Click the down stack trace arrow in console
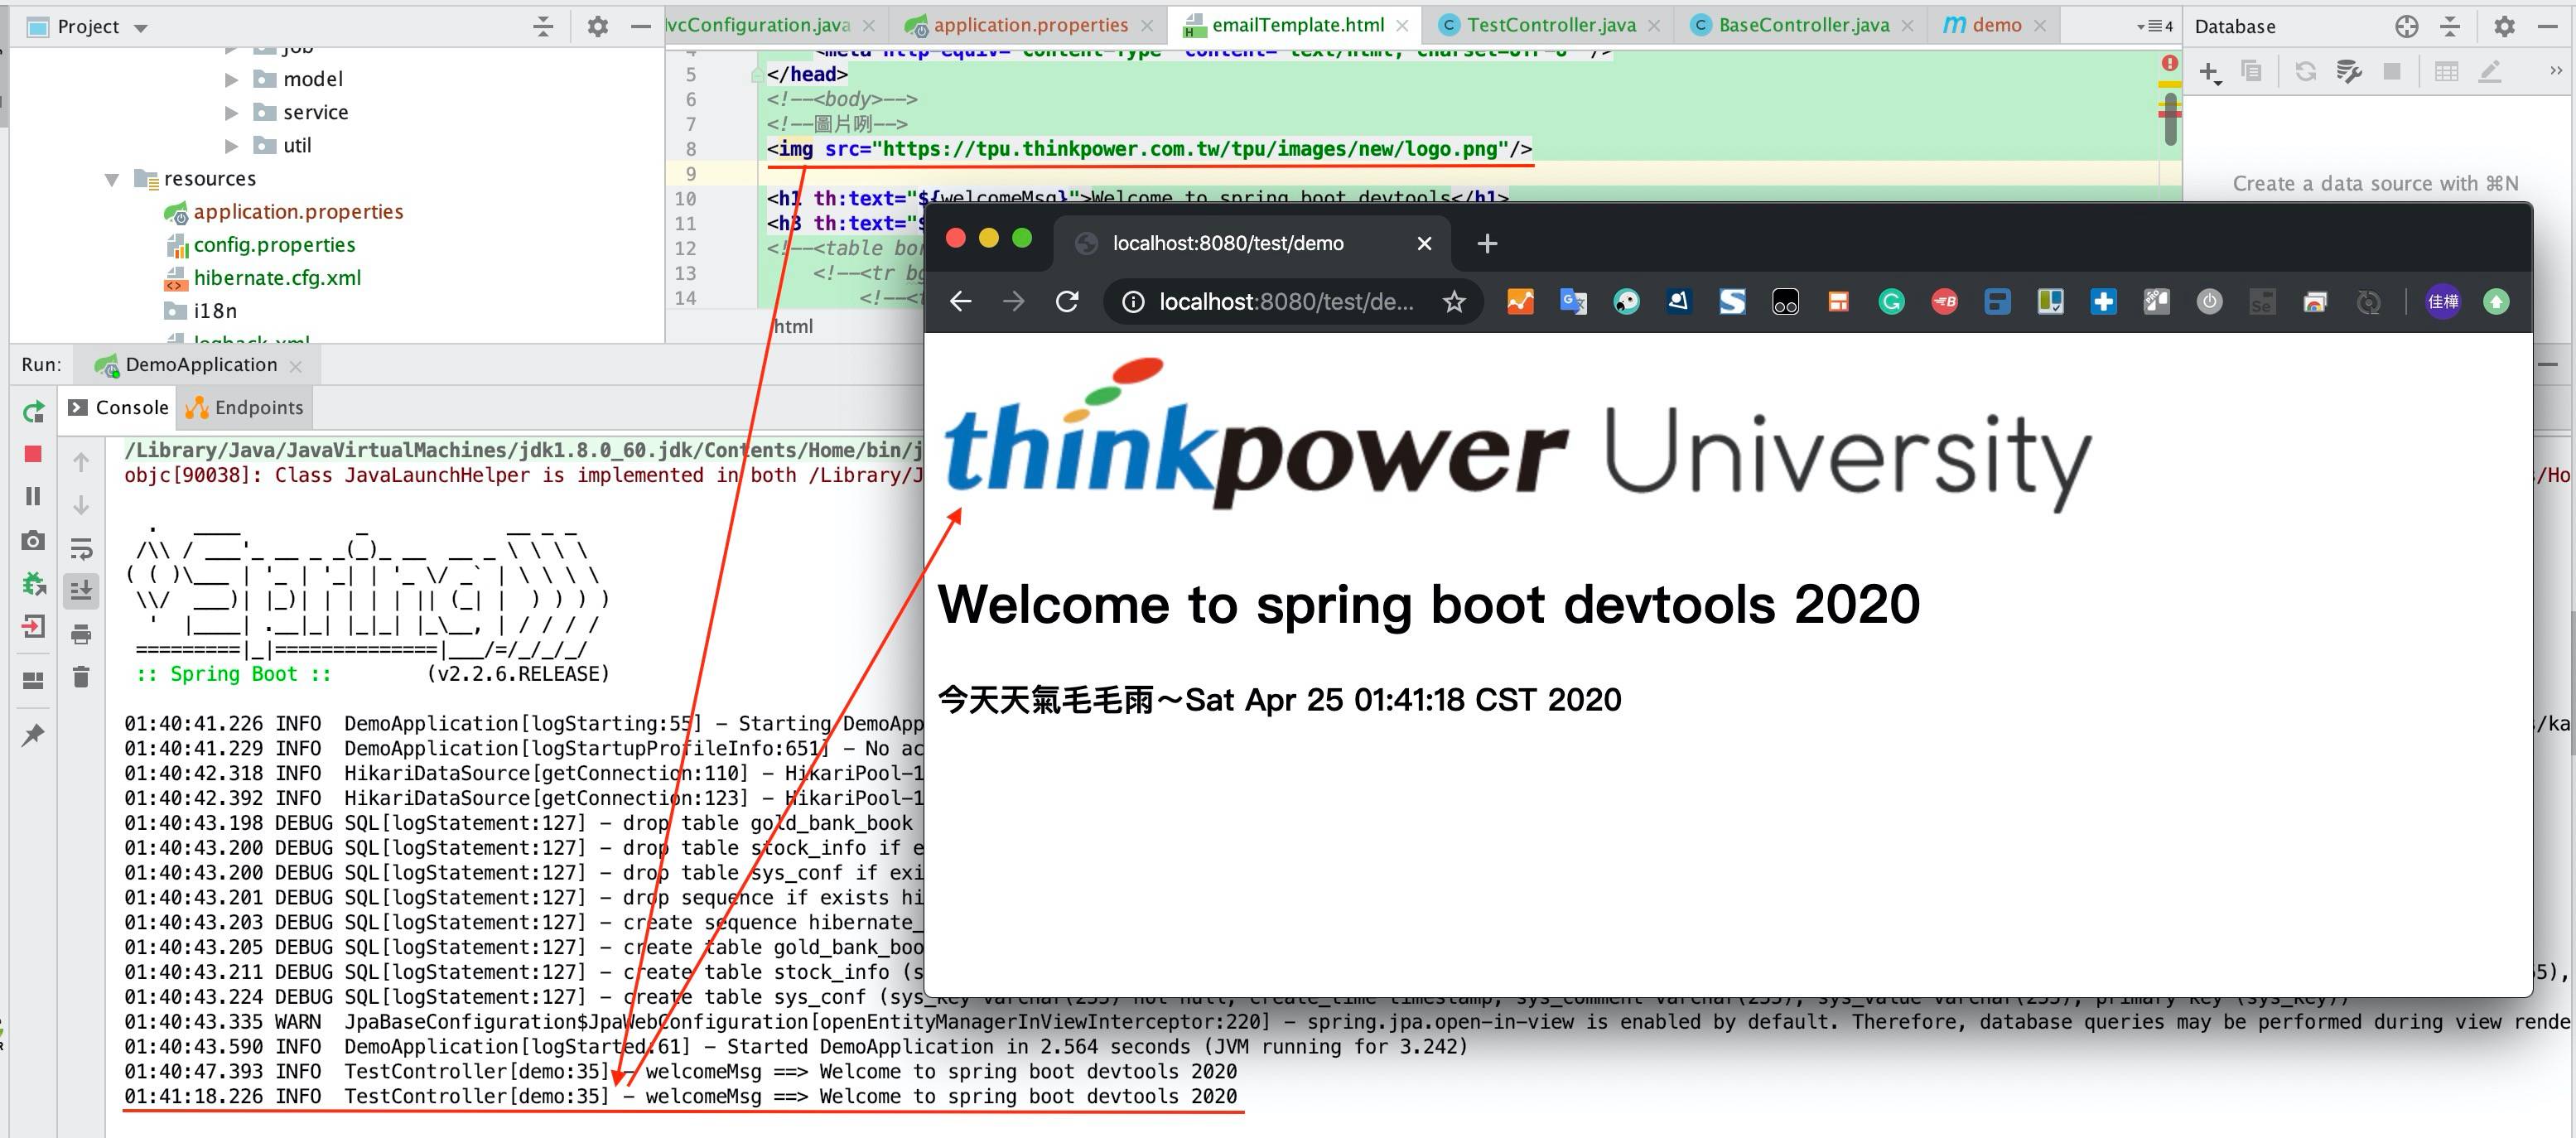 pos(82,505)
